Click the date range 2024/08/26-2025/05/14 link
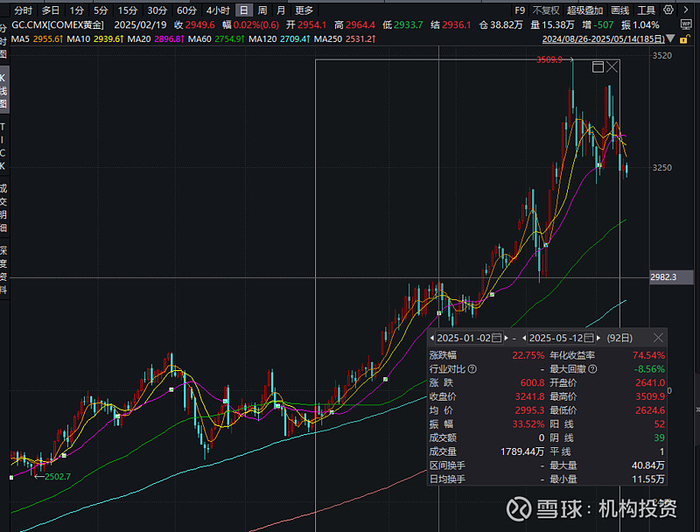This screenshot has height=532, width=700. click(x=603, y=39)
